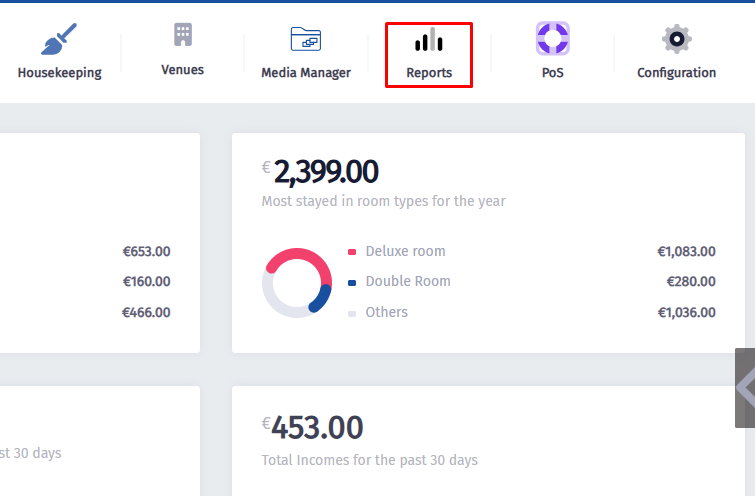Image resolution: width=755 pixels, height=496 pixels.
Task: Click the Configuration menu label
Action: [677, 73]
